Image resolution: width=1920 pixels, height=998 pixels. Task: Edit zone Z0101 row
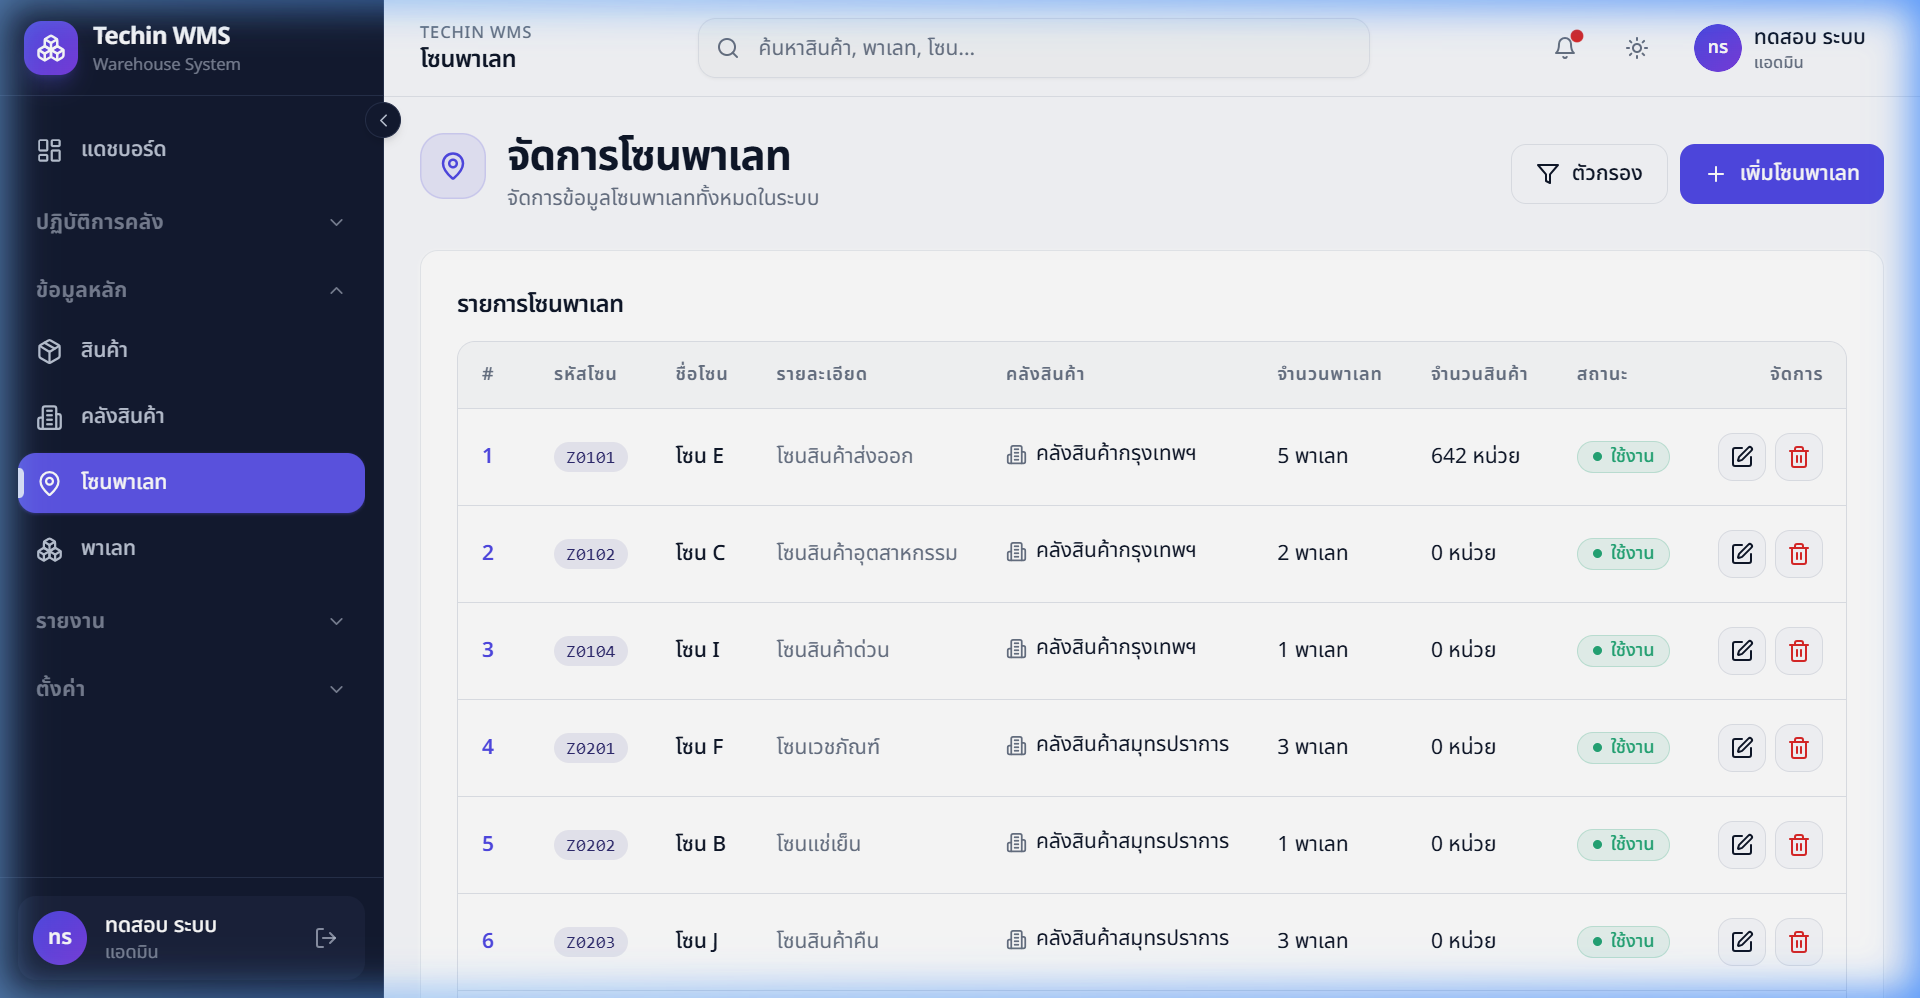(1742, 457)
